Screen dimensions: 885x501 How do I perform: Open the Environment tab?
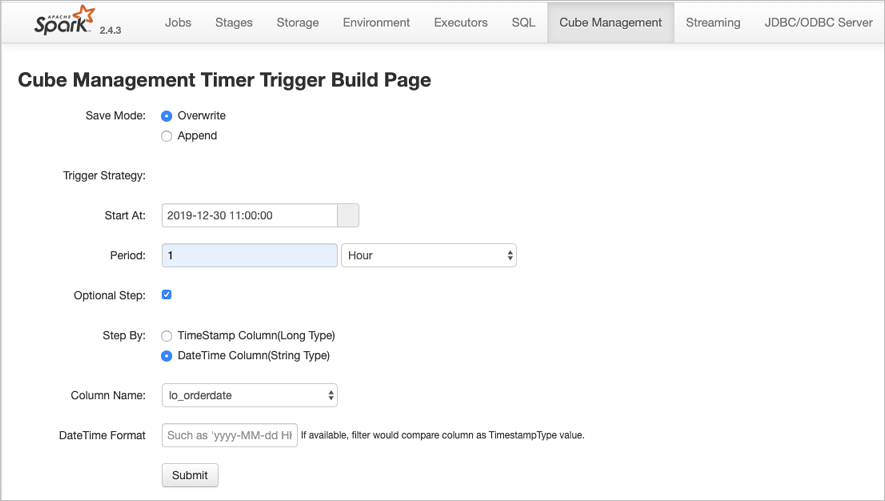[x=376, y=23]
